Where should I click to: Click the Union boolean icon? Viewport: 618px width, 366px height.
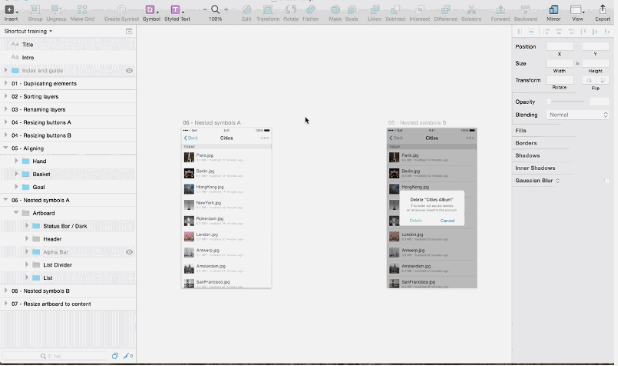click(374, 10)
